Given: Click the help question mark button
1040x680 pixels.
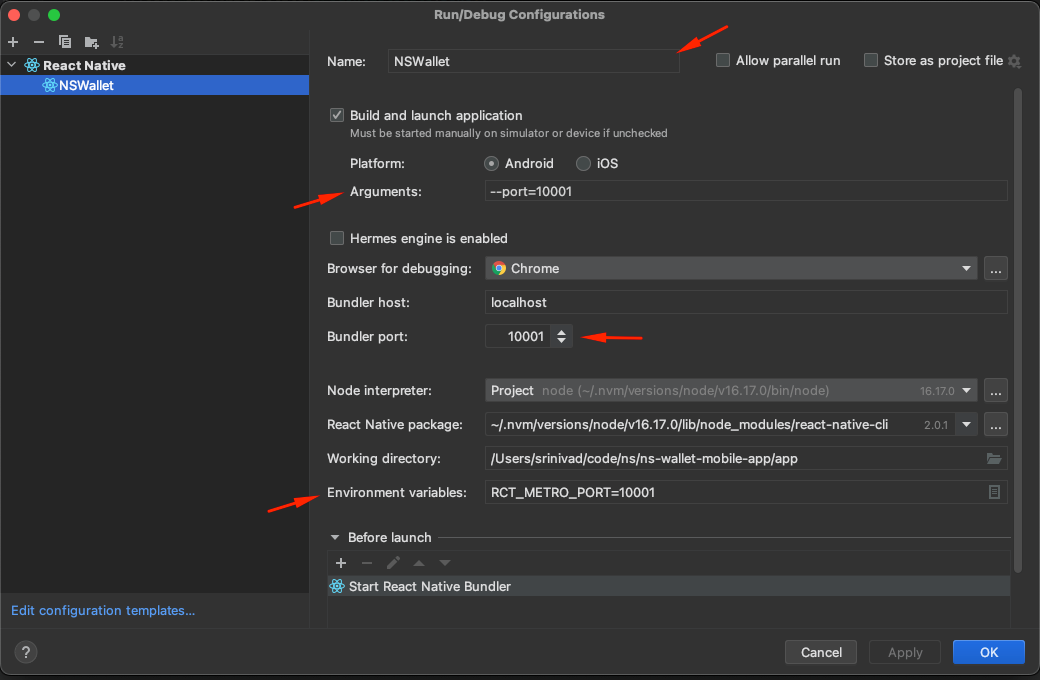Looking at the screenshot, I should [27, 652].
